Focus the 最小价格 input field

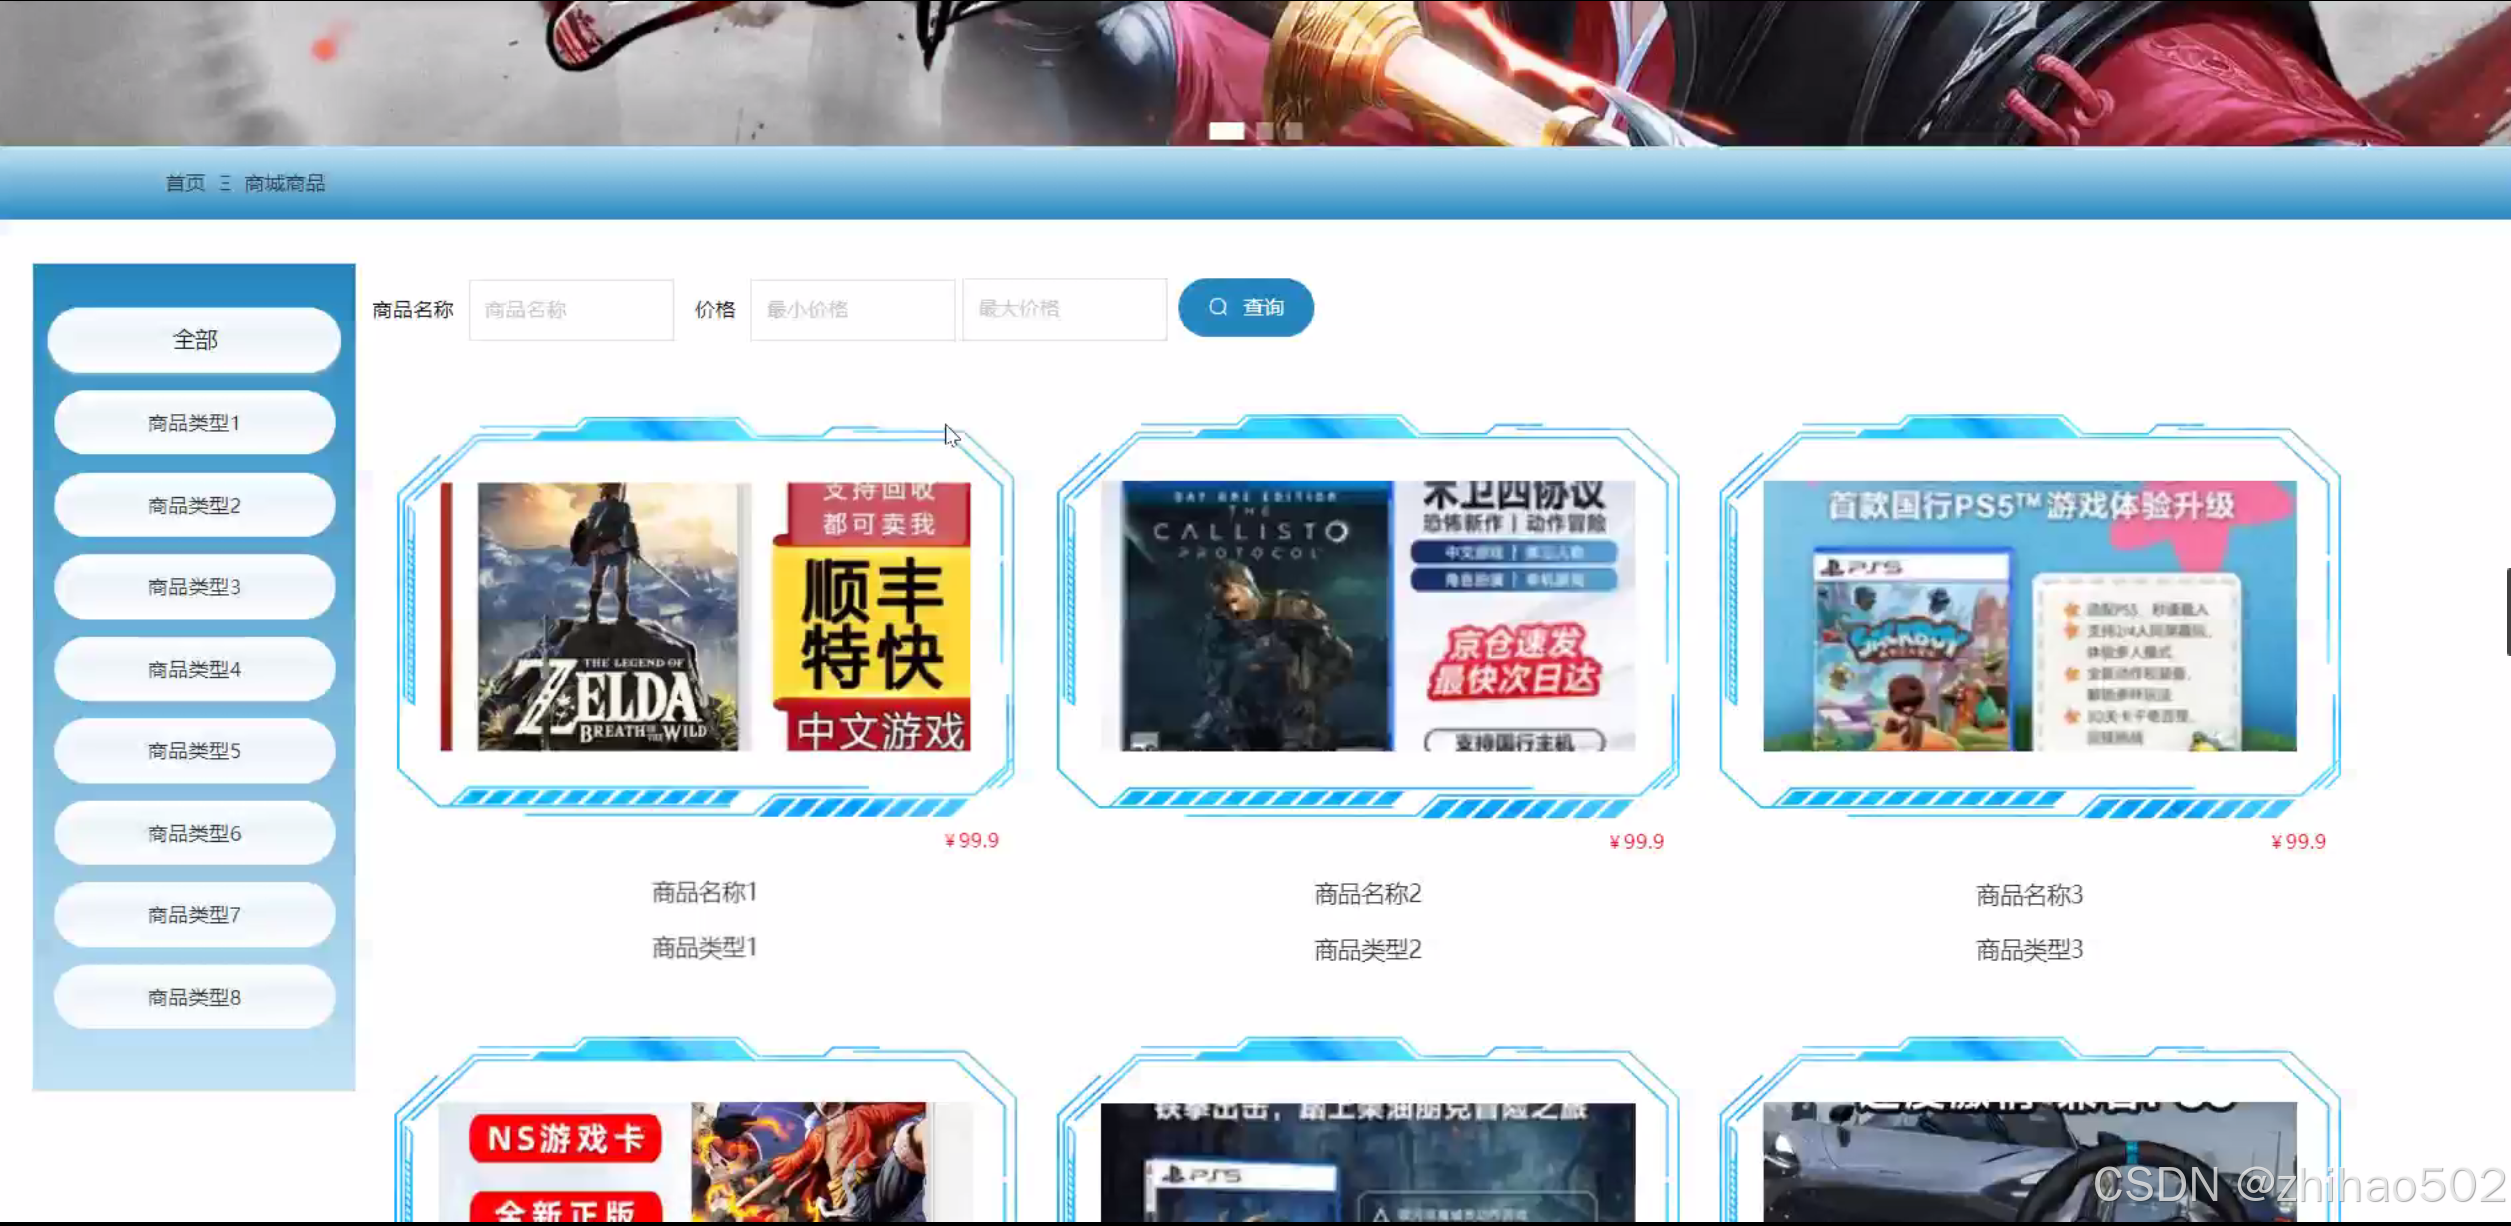click(x=852, y=309)
